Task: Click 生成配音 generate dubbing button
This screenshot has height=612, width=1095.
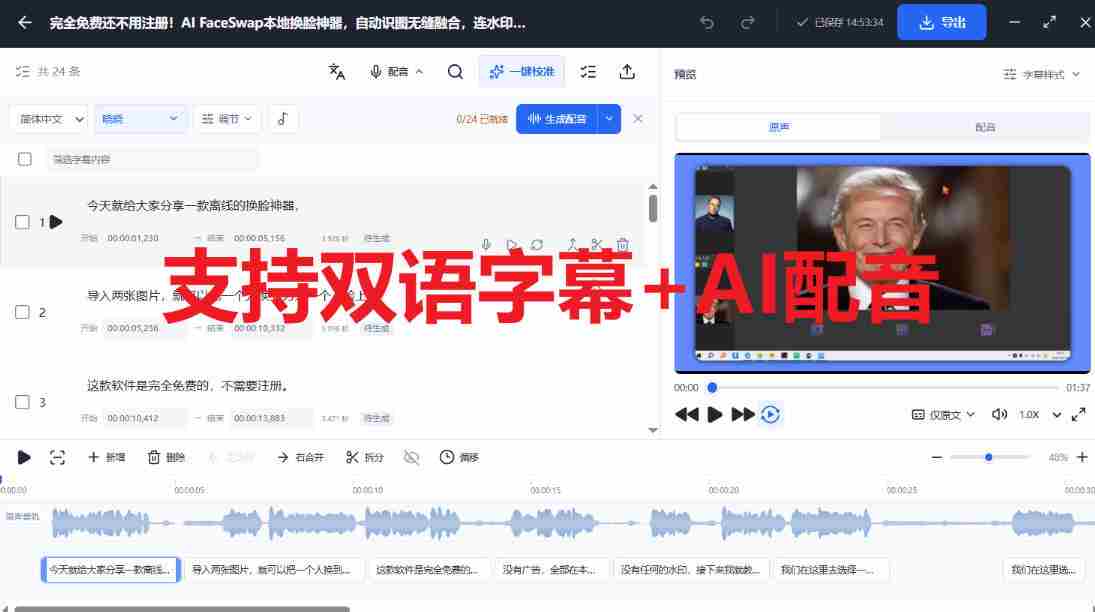Action: [557, 119]
